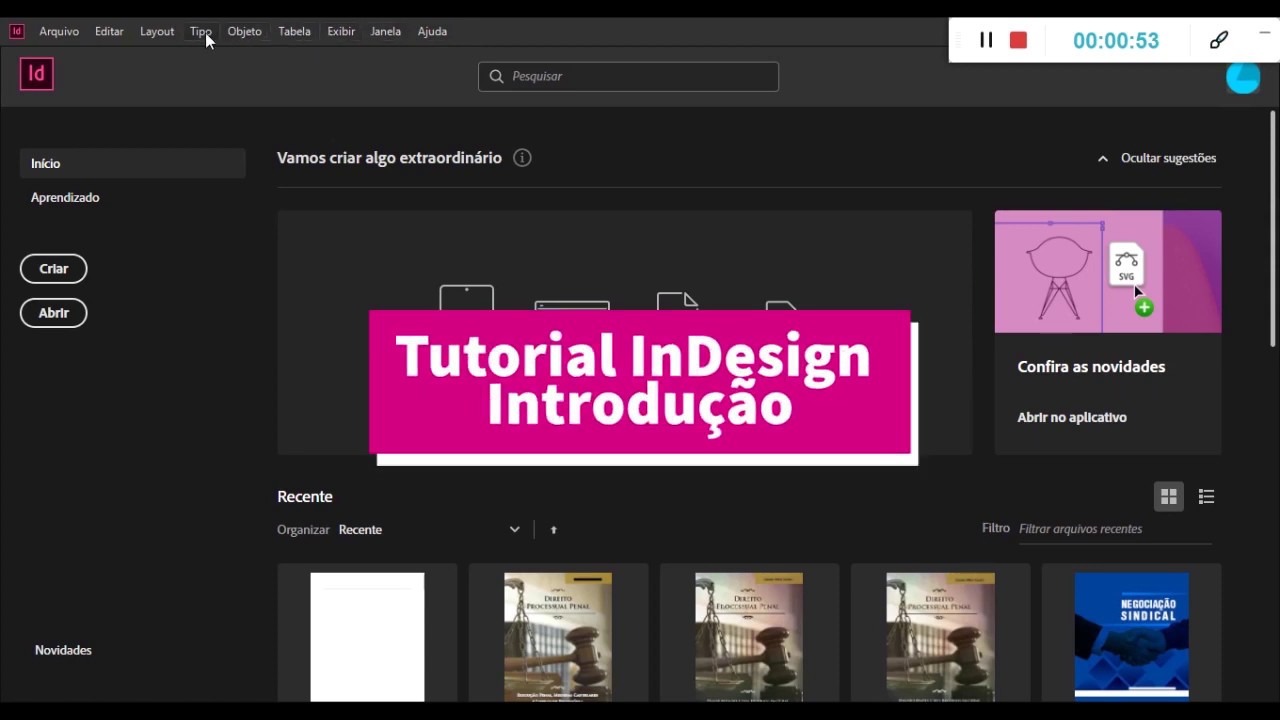Open the blank white document thumbnail
Image resolution: width=1280 pixels, height=720 pixels.
click(x=367, y=637)
